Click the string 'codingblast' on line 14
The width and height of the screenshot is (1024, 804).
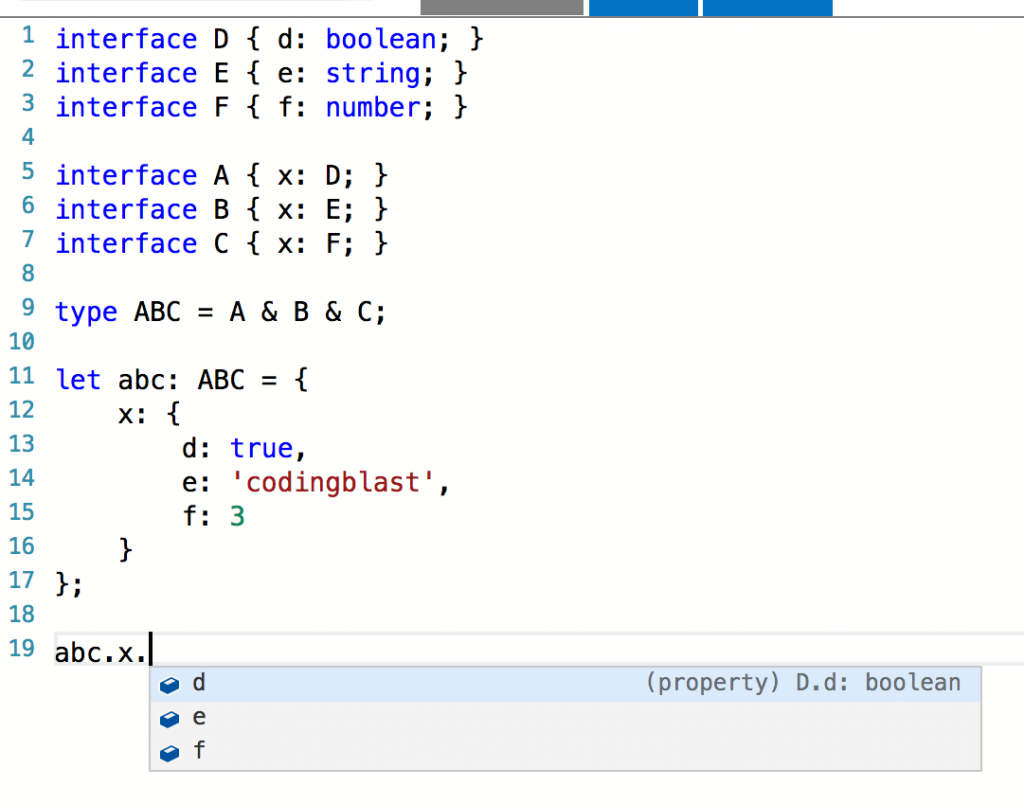click(335, 482)
